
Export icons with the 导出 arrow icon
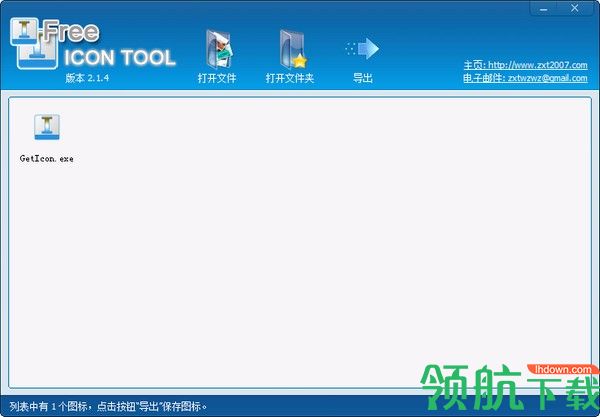[x=362, y=49]
